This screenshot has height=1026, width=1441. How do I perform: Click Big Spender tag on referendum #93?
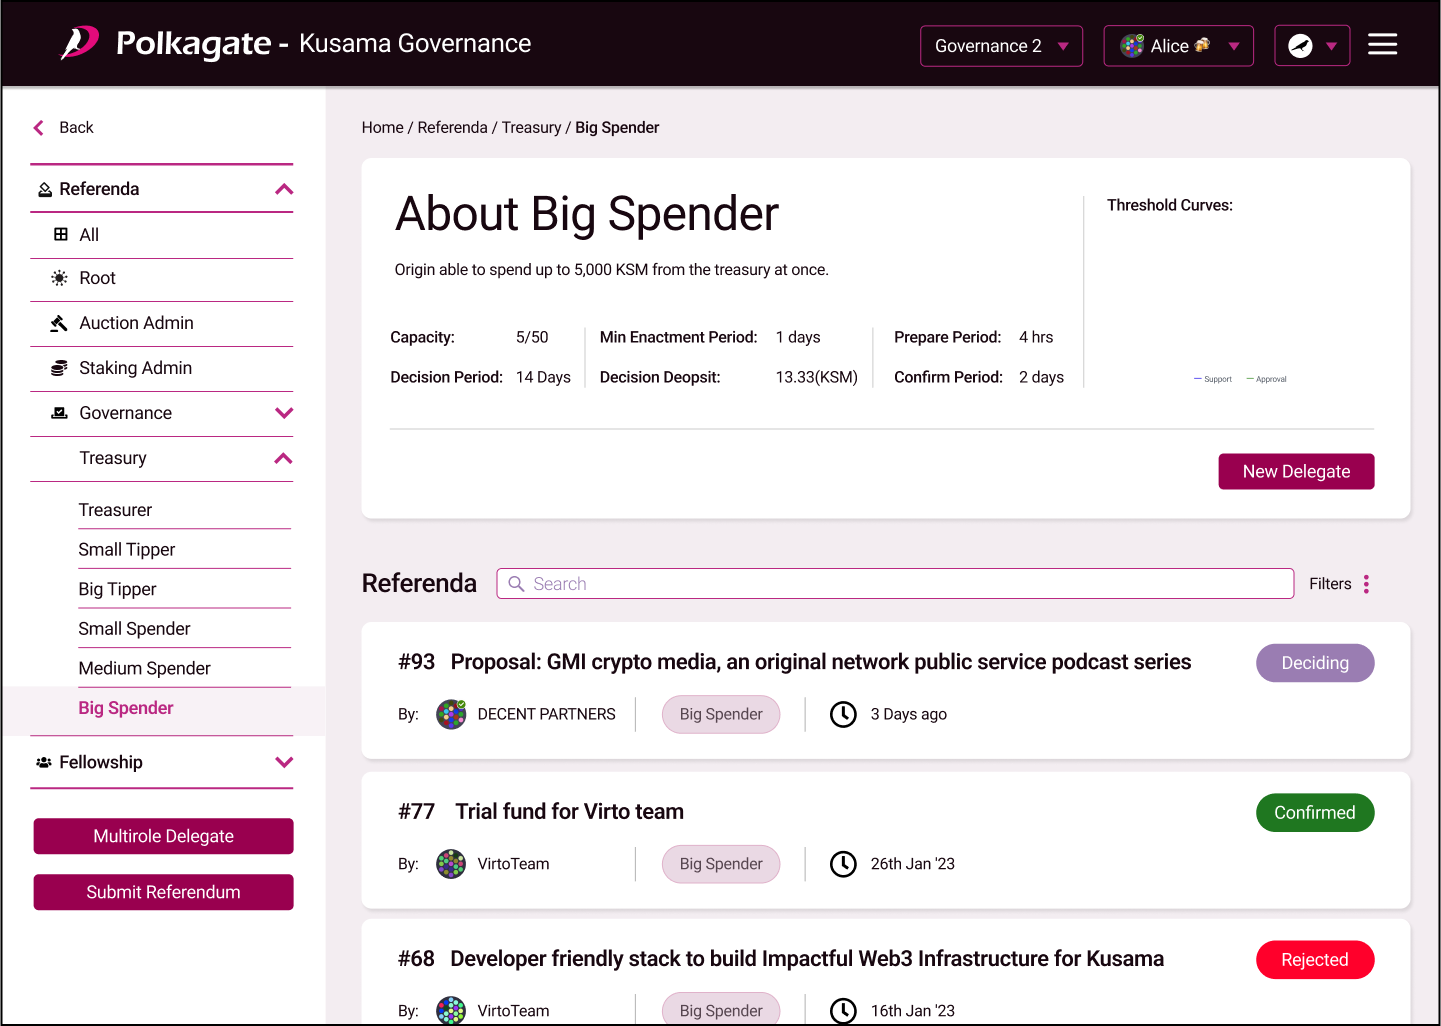[721, 714]
